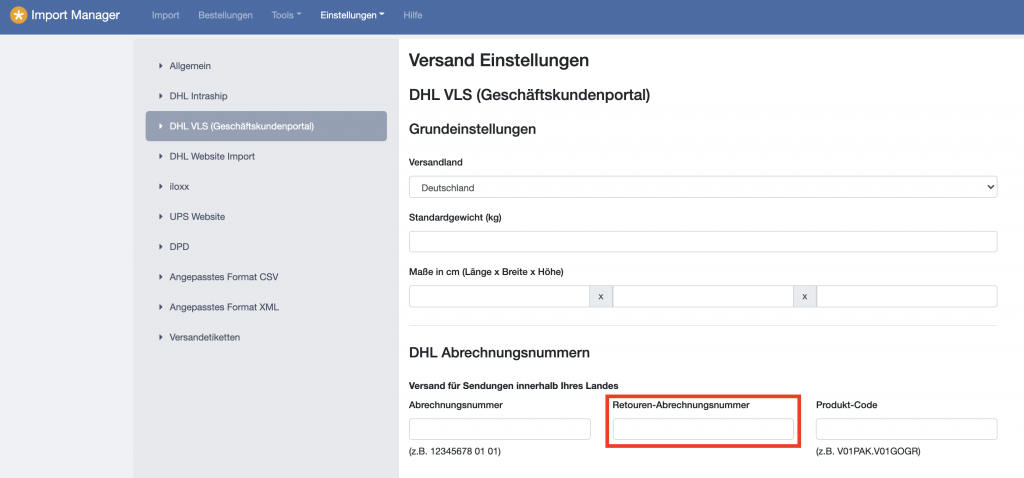Select Angepasstes Format CSV sidebar entry
The image size is (1024, 478).
coord(224,277)
